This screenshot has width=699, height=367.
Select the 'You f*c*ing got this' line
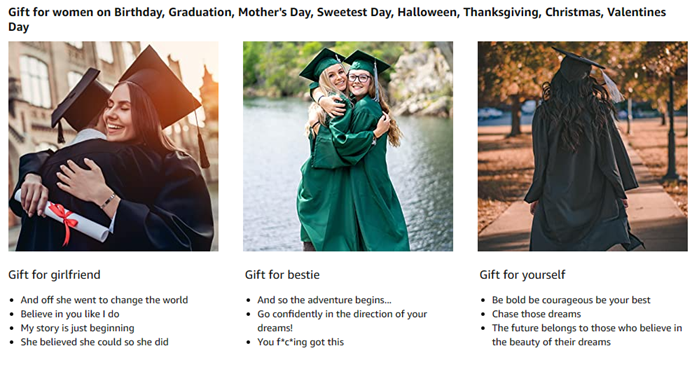pyautogui.click(x=300, y=342)
